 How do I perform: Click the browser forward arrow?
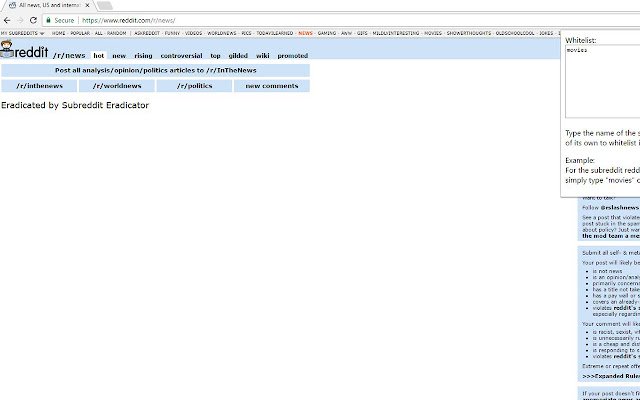point(20,20)
